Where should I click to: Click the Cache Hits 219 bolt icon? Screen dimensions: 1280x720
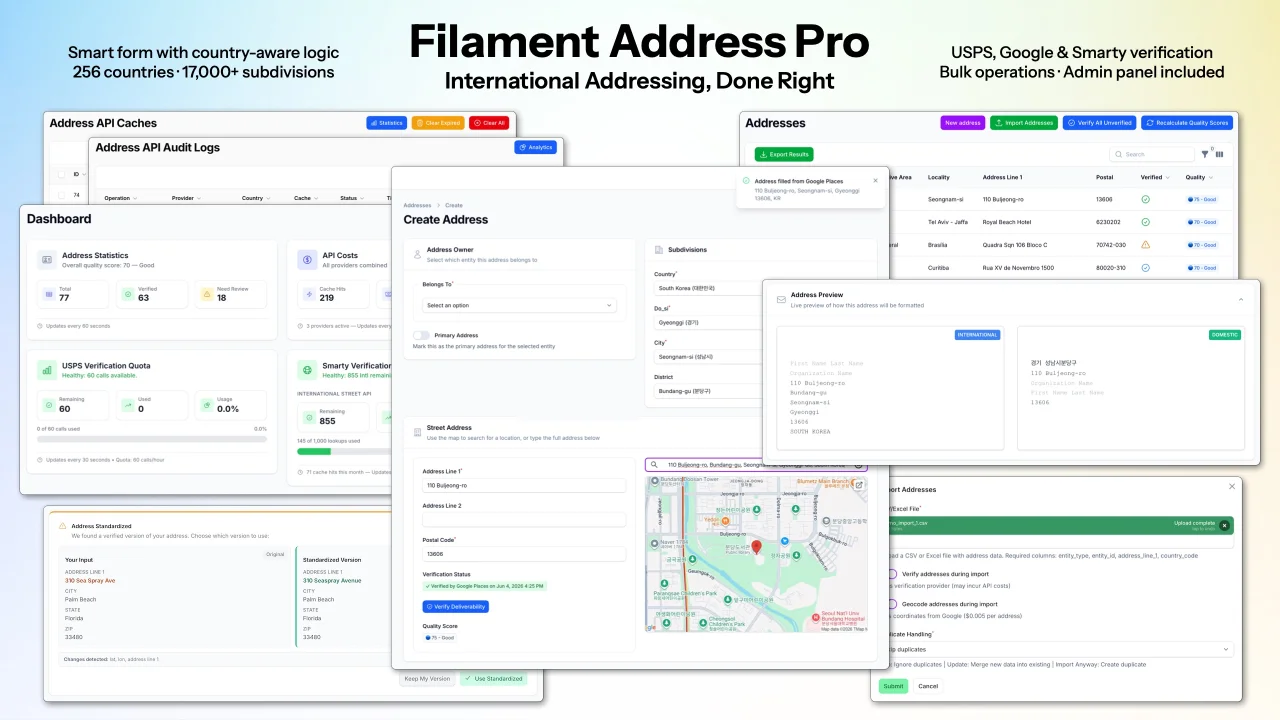point(308,294)
